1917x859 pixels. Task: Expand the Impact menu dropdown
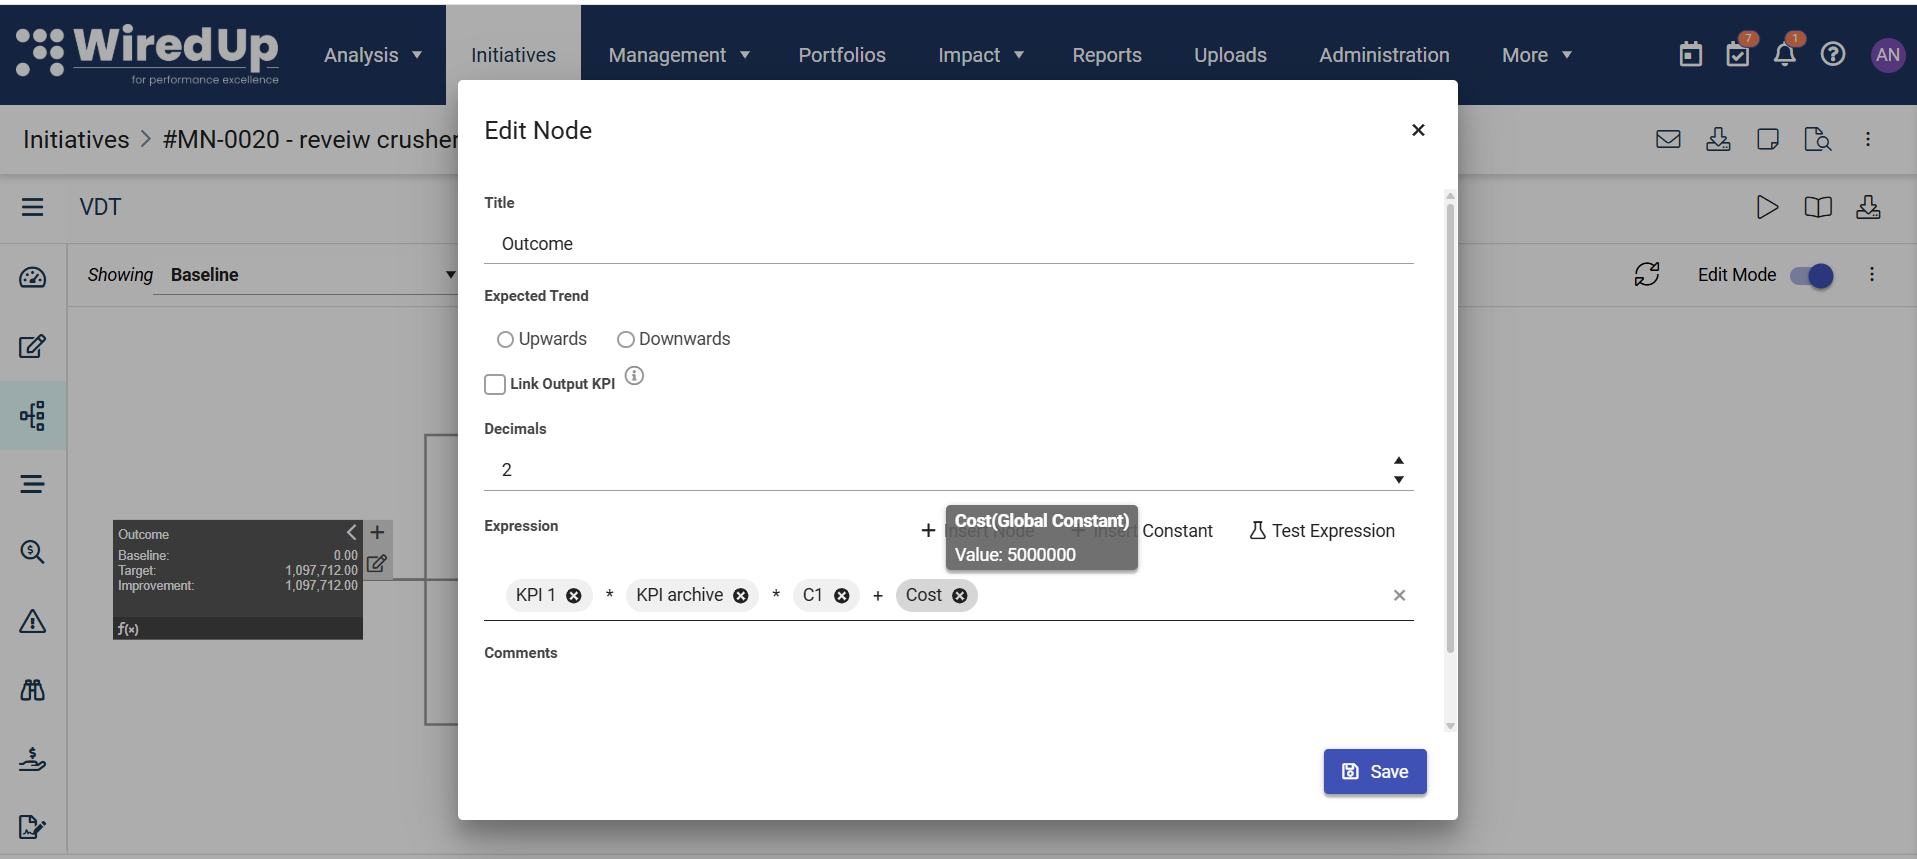pos(981,55)
